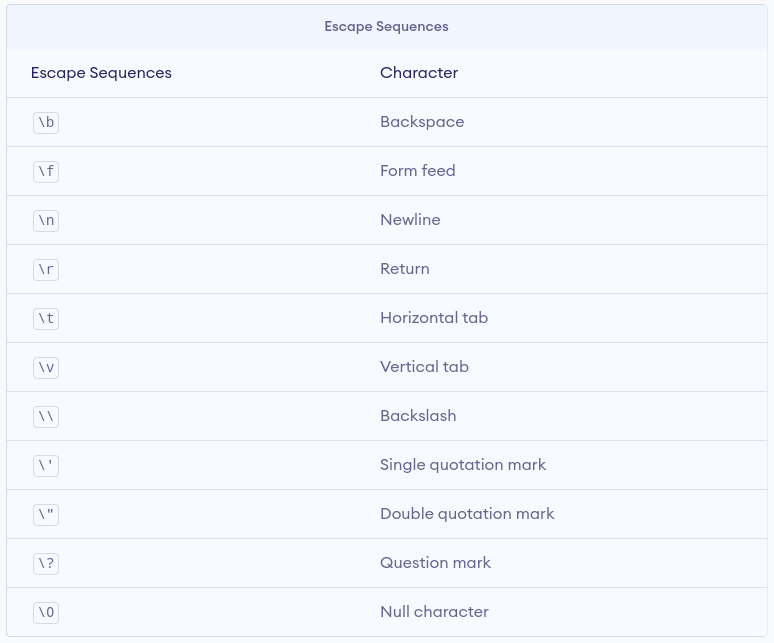Screen dimensions: 774x643
Task: Click the Horizontal tab cell
Action: tap(434, 318)
